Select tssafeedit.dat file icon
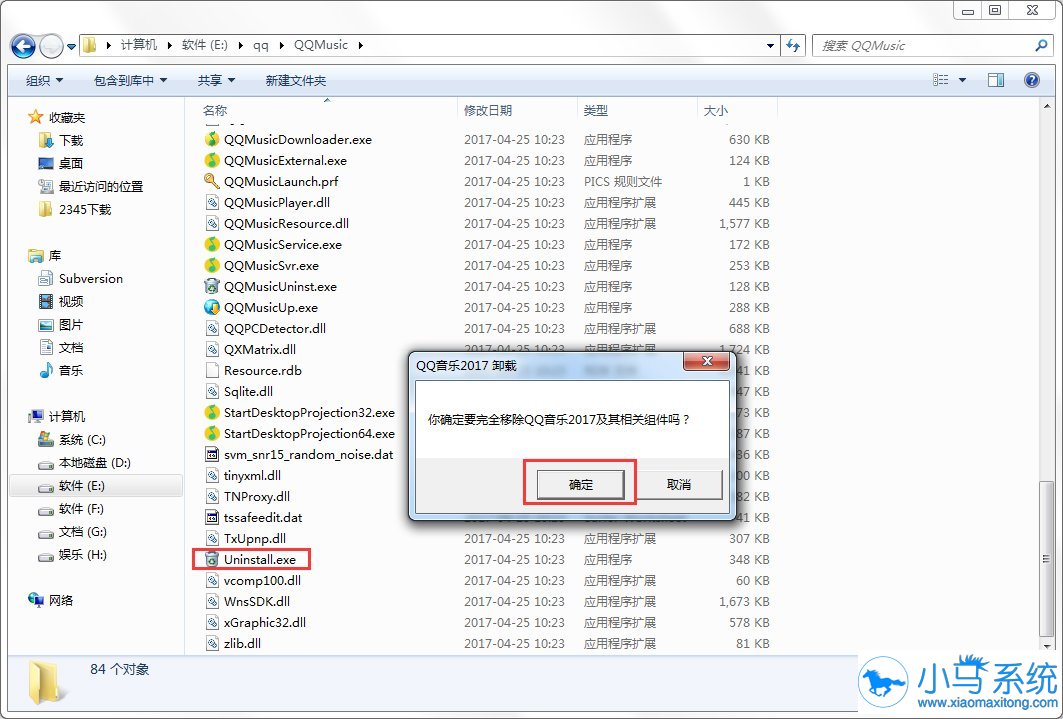Viewport: 1063px width, 719px height. pyautogui.click(x=212, y=518)
